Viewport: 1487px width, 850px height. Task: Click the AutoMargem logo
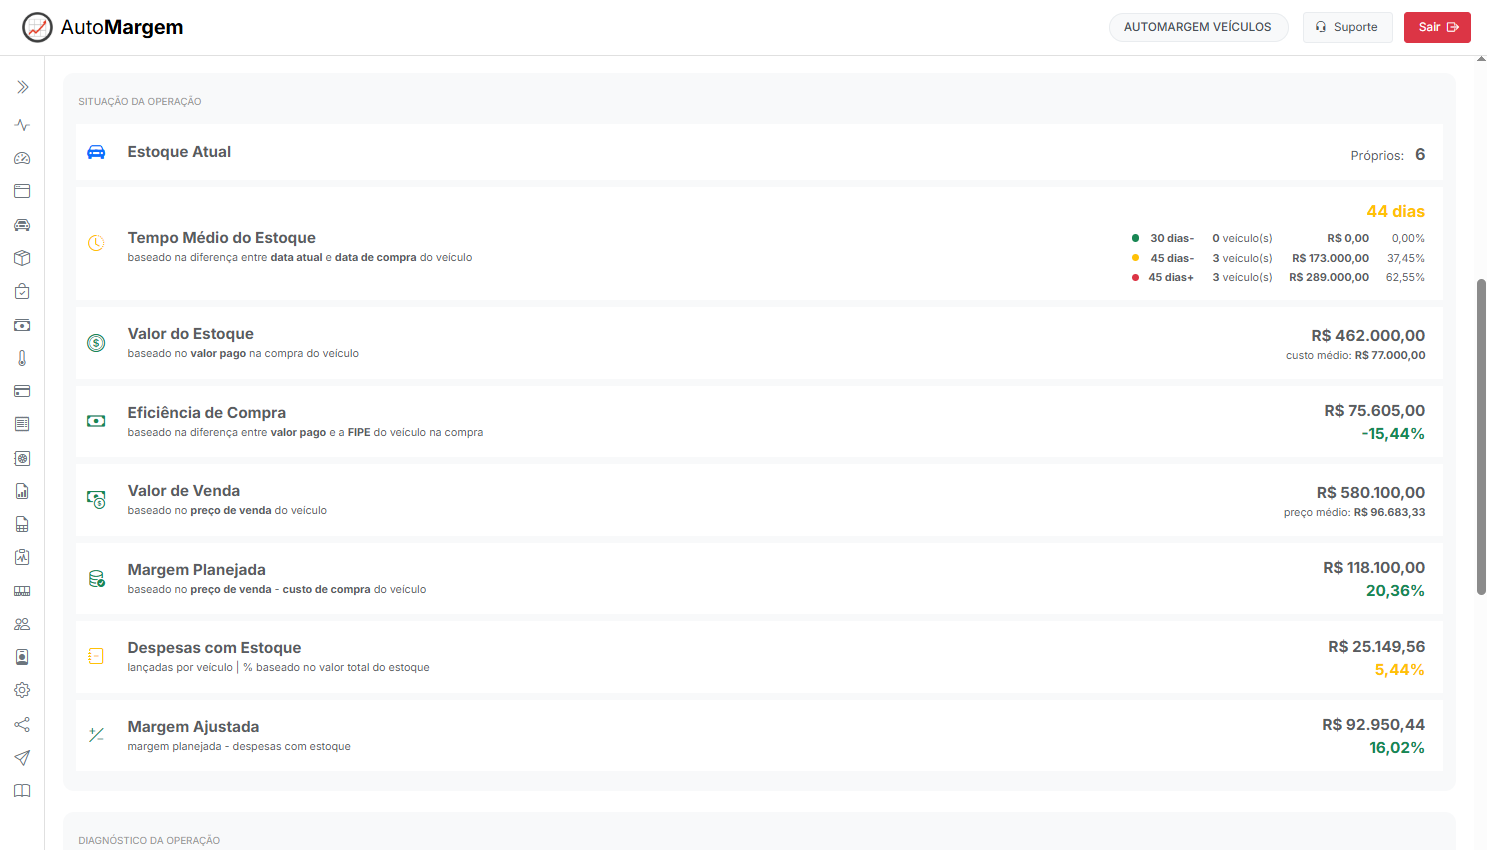click(x=103, y=27)
